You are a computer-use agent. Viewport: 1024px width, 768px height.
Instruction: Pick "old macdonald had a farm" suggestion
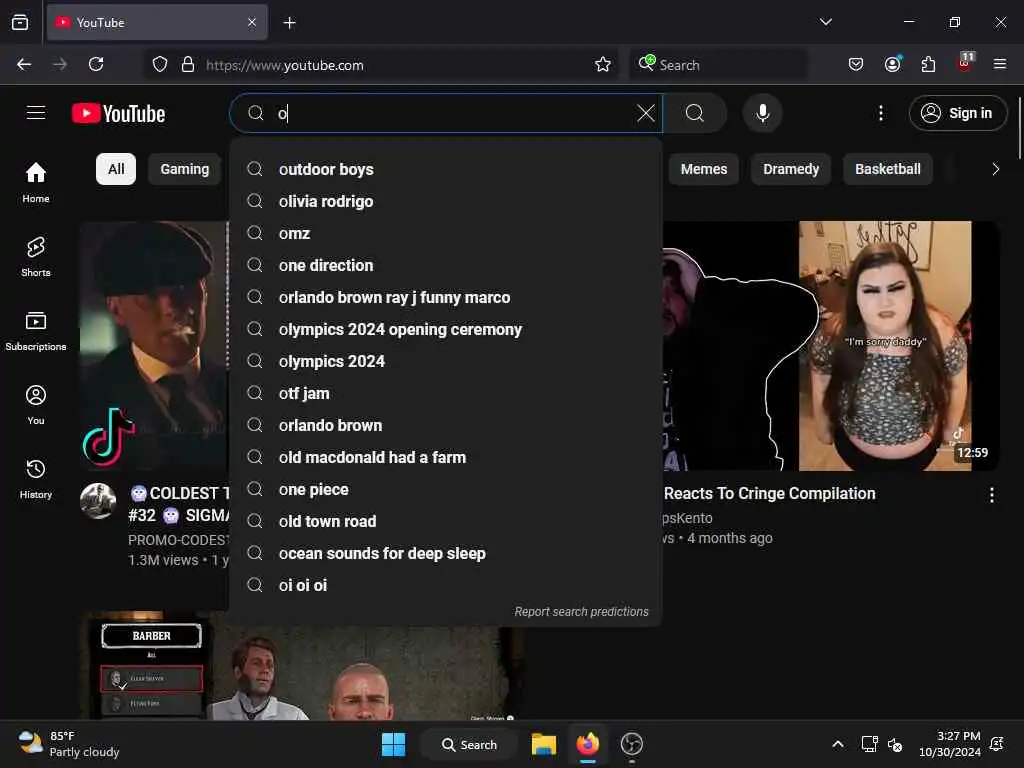click(x=446, y=457)
